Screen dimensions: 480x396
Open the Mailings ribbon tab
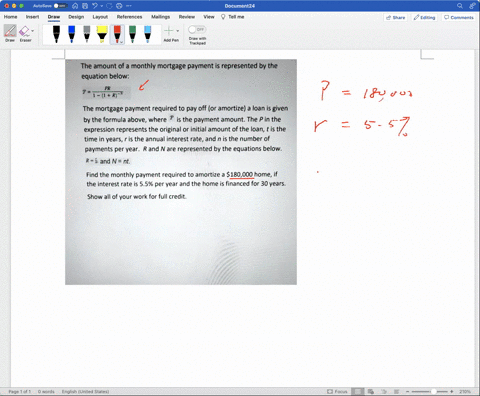(160, 17)
